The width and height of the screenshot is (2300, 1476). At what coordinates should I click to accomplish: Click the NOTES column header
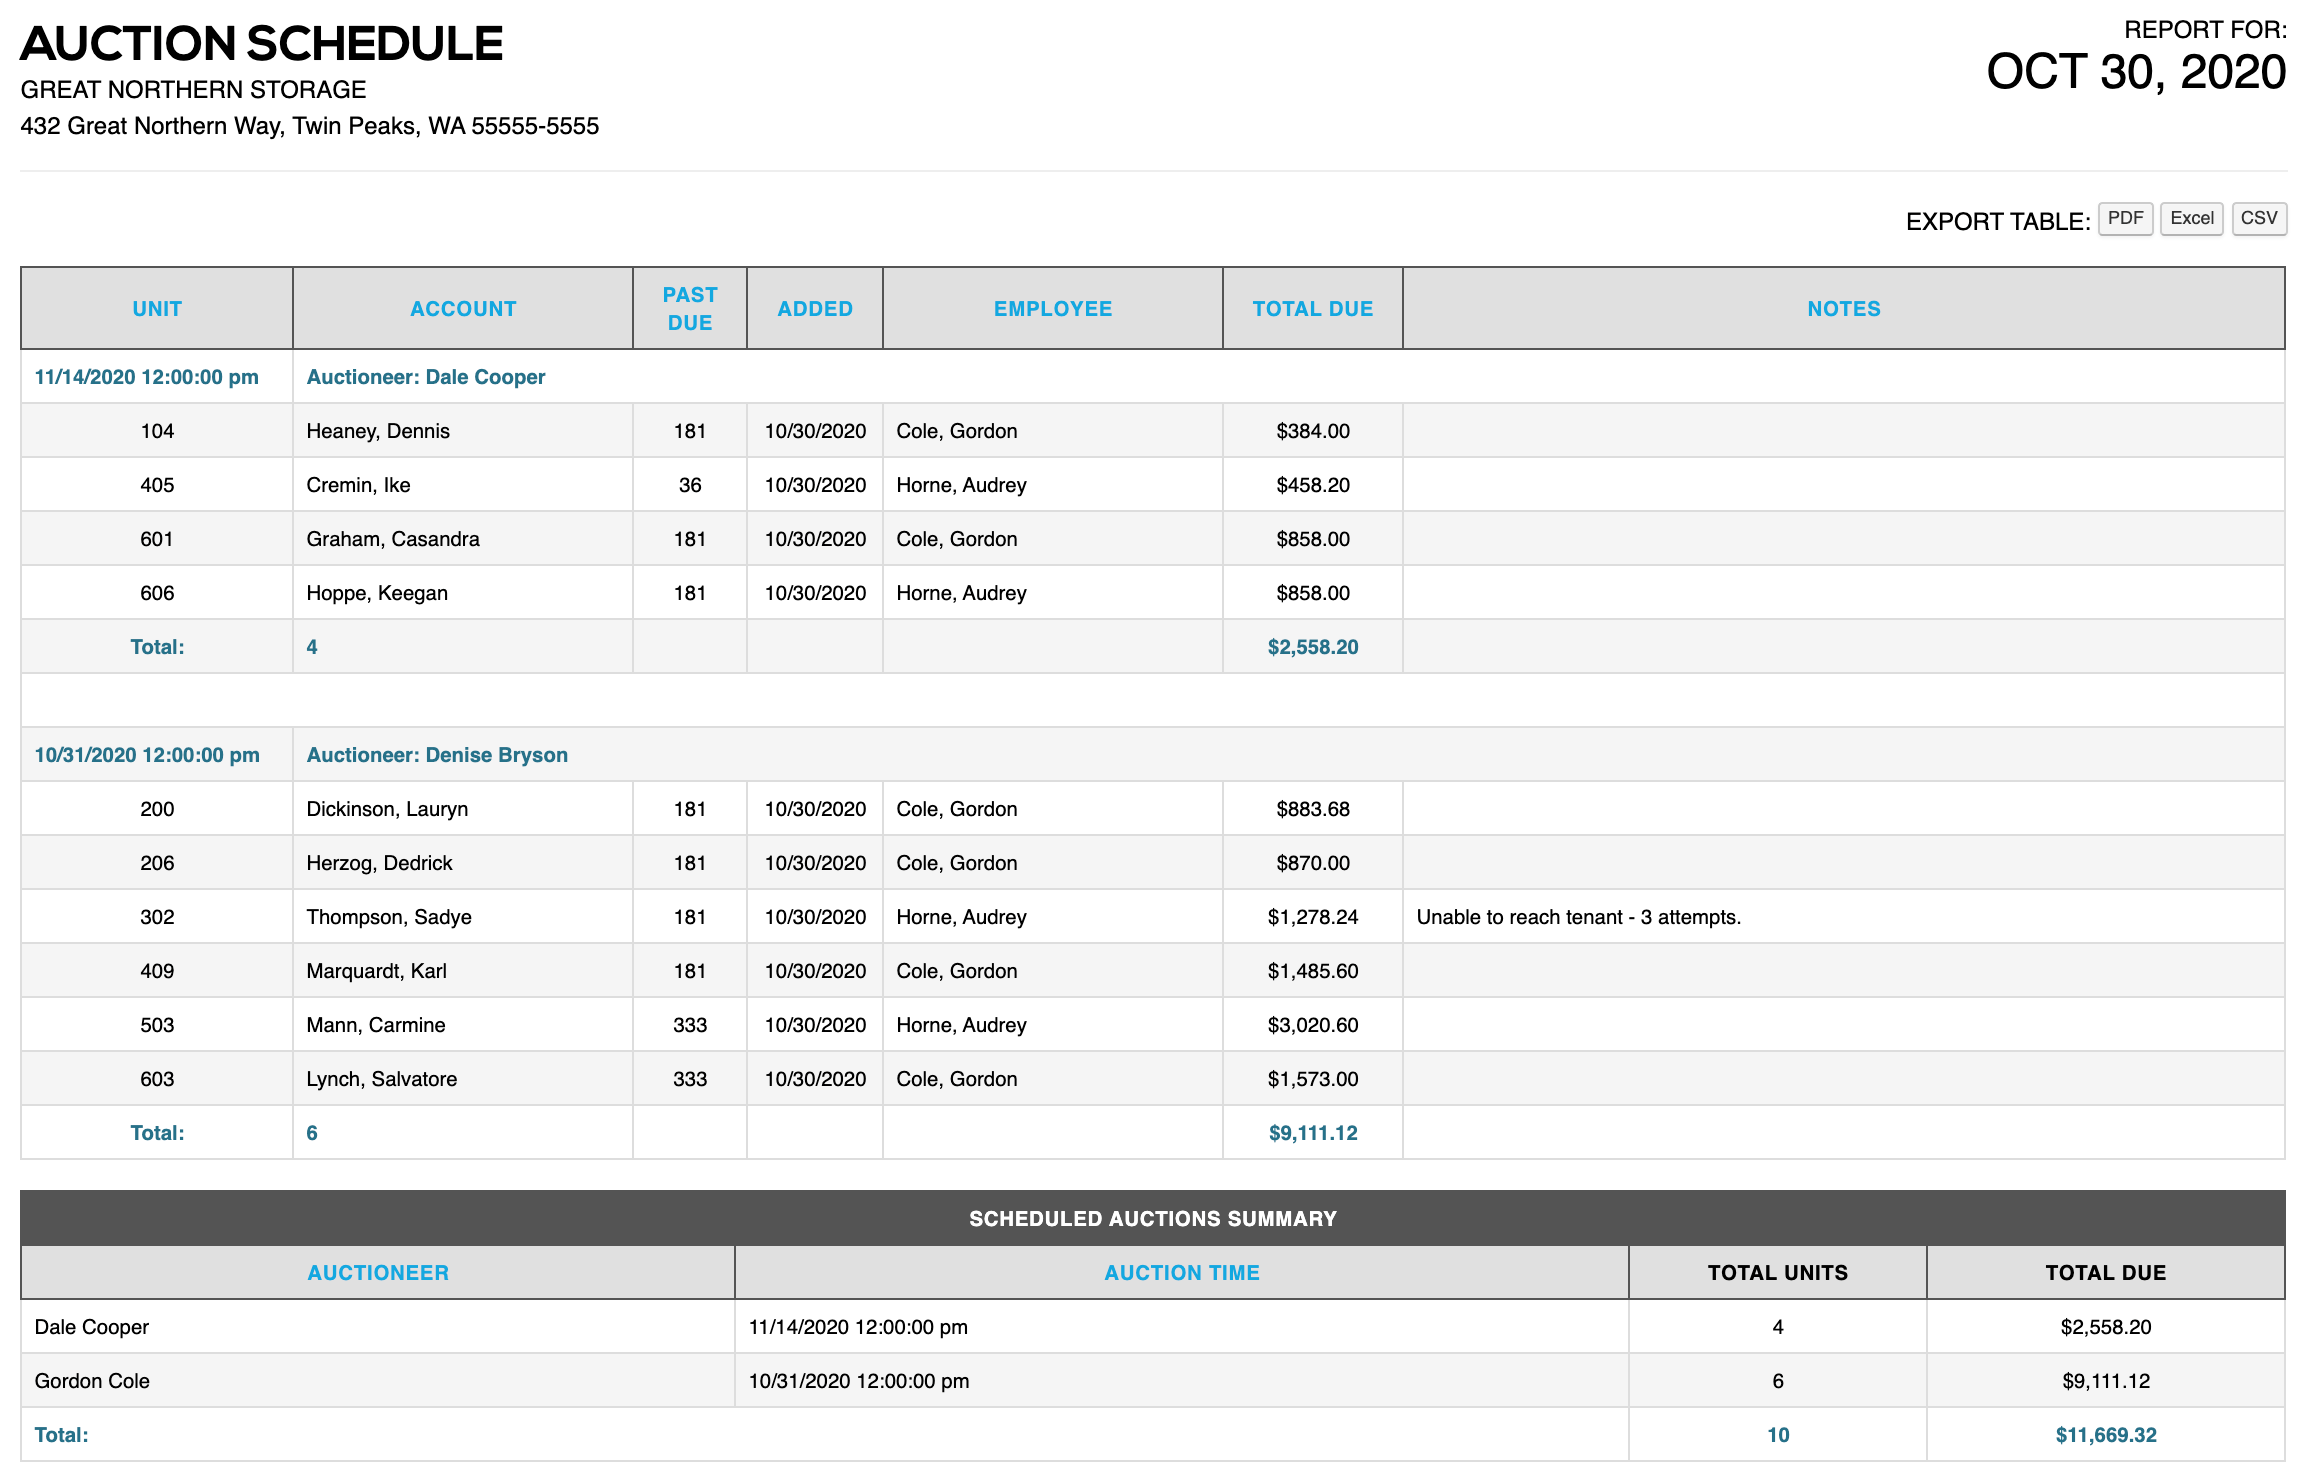(1843, 308)
